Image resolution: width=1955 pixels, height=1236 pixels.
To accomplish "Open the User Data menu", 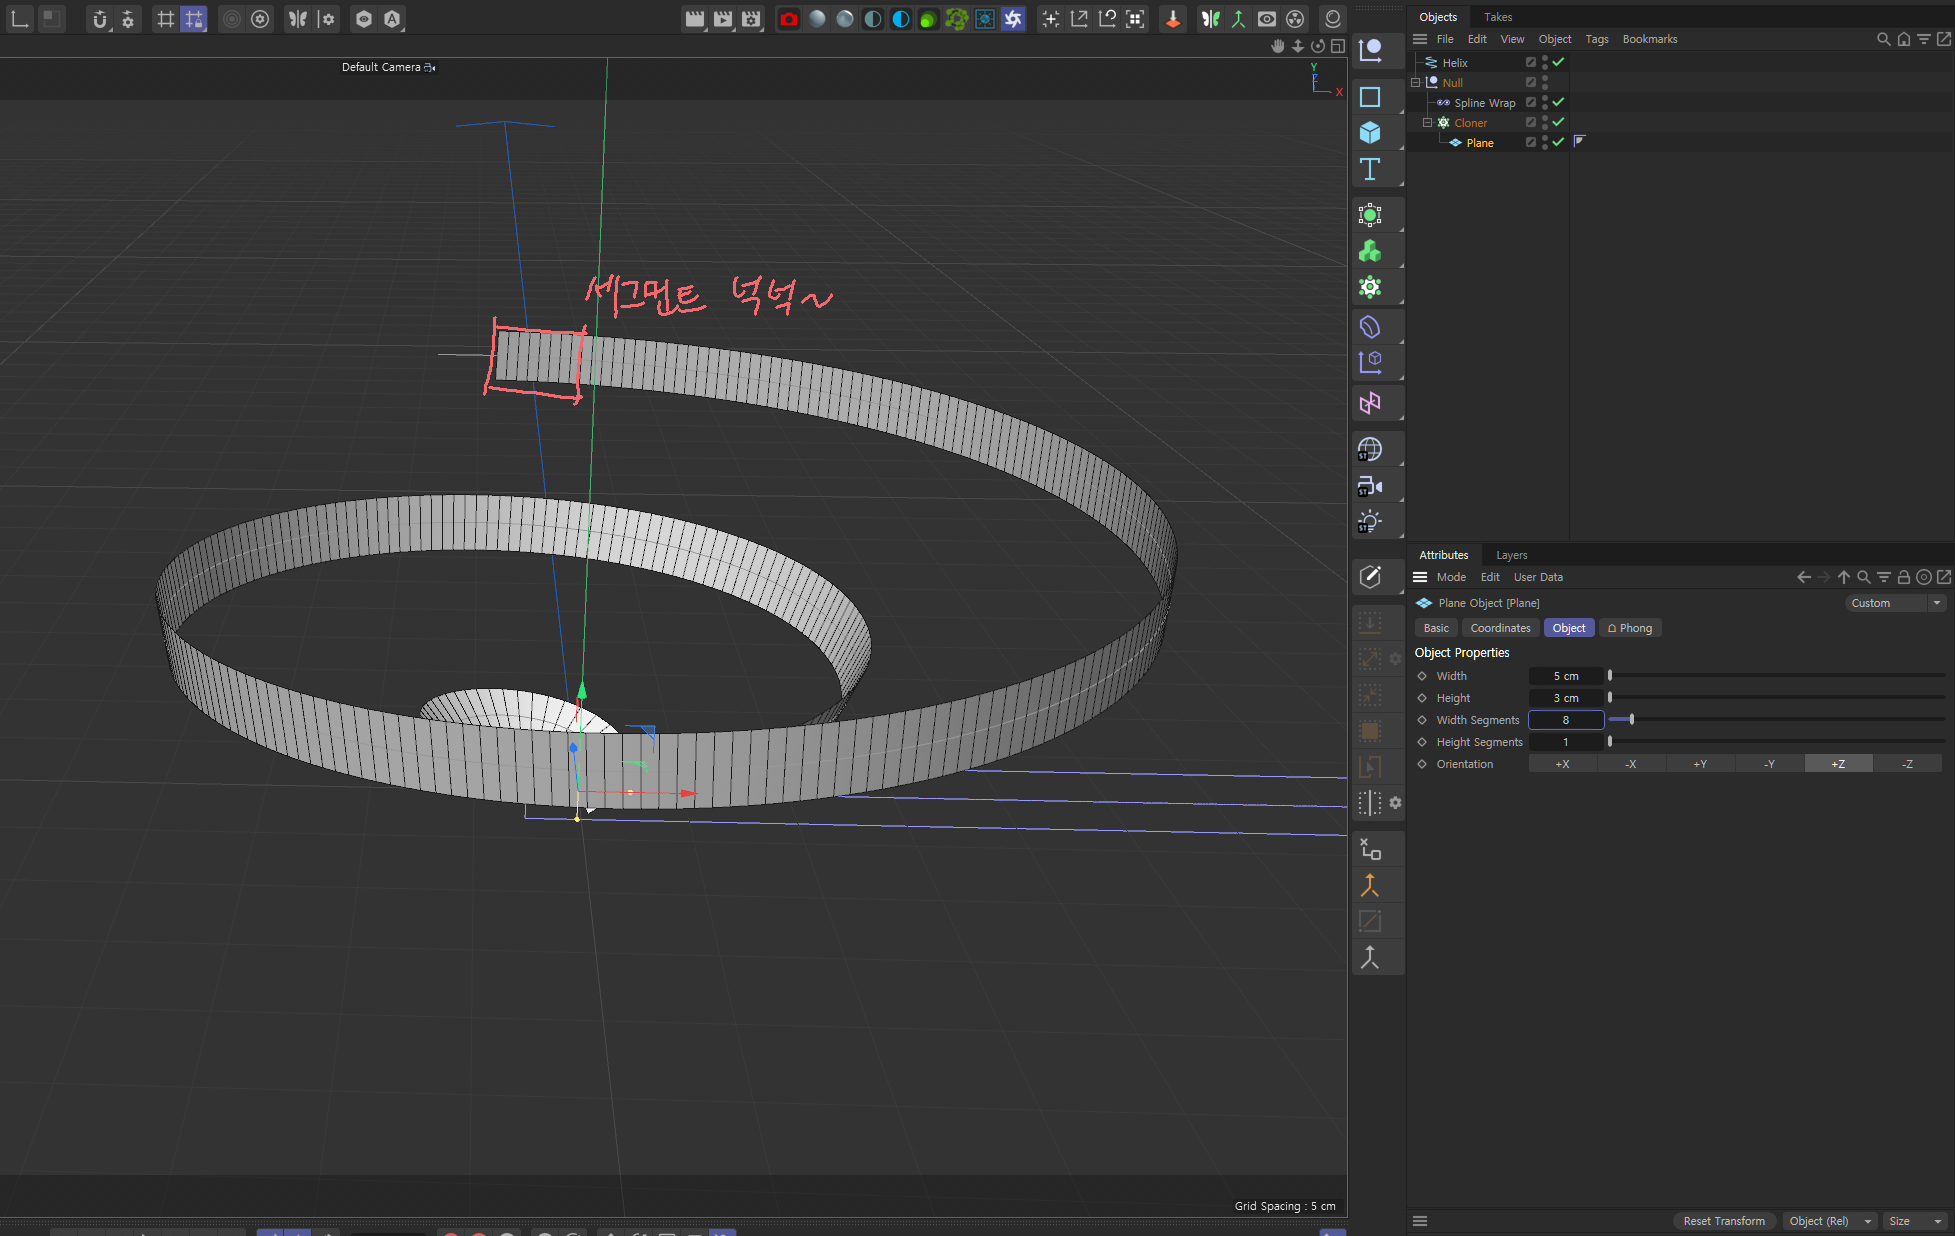I will coord(1538,577).
